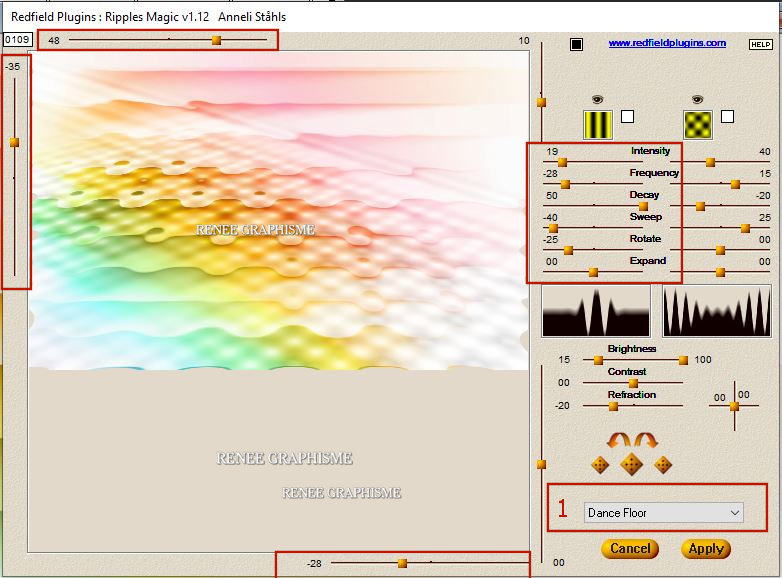Screen dimensions: 782x578
Task: Click the Refraction slider handle at -20
Action: pos(613,406)
